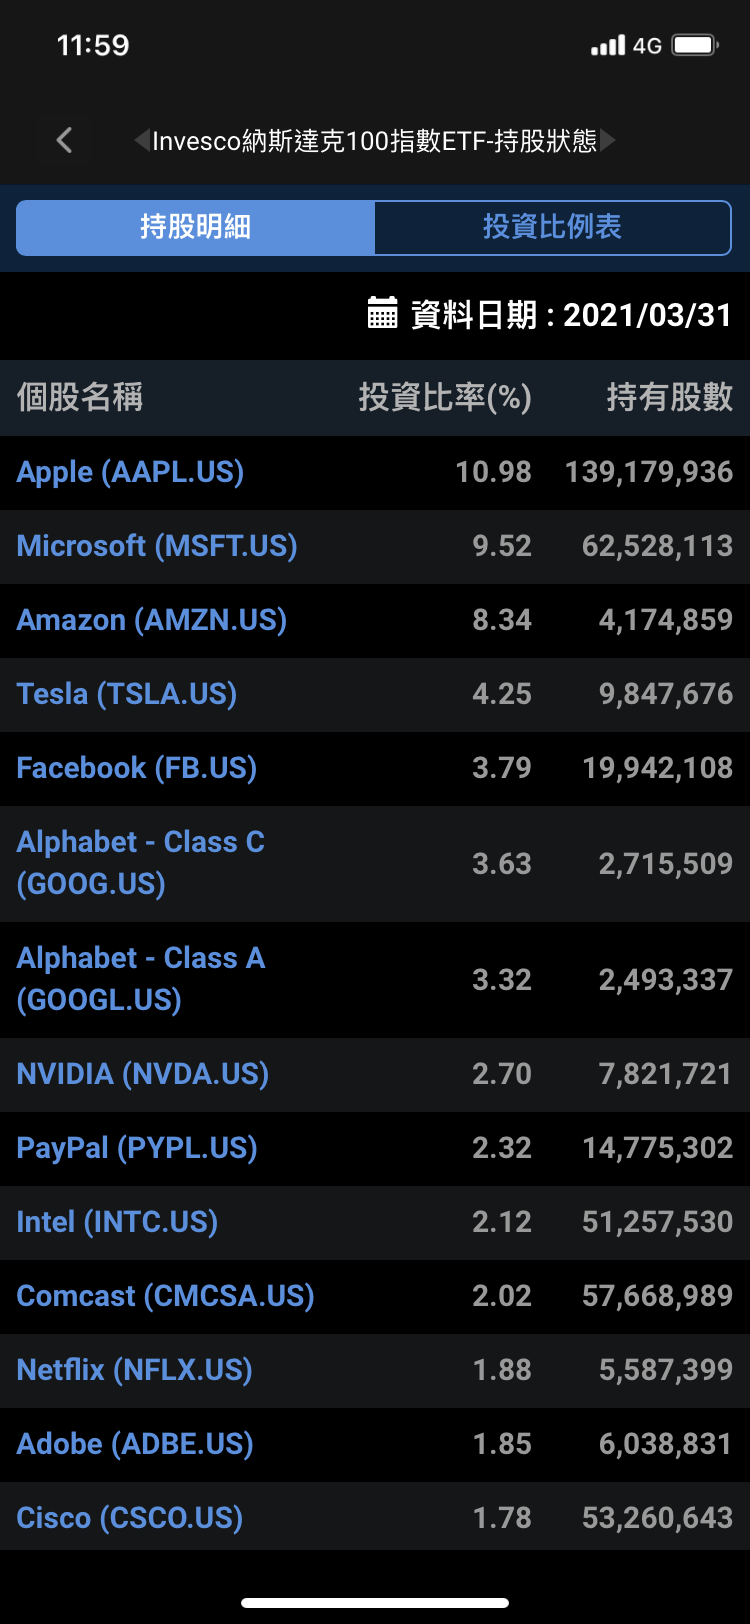Open the Facebook (FB.US) stock link
The image size is (750, 1624).
tap(137, 768)
